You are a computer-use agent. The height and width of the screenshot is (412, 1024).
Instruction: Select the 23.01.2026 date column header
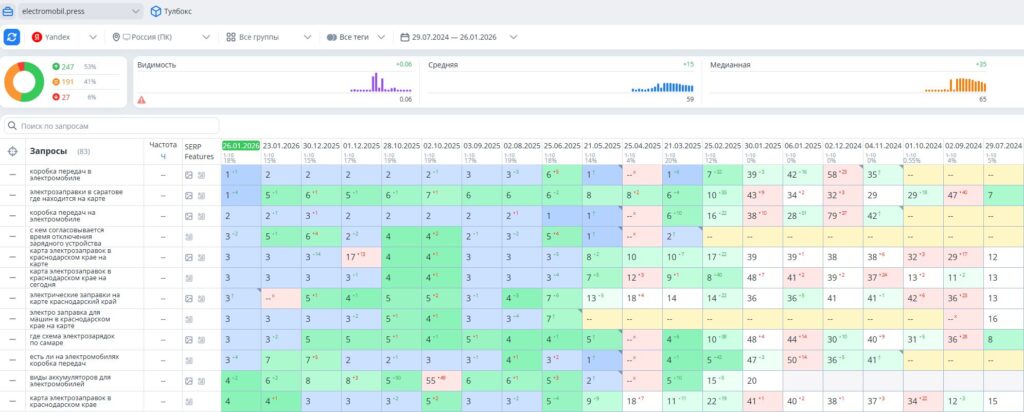point(281,145)
